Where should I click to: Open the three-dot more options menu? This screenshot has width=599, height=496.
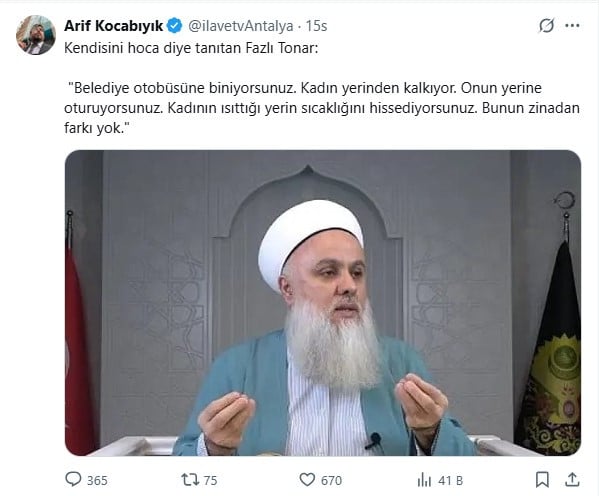572,26
